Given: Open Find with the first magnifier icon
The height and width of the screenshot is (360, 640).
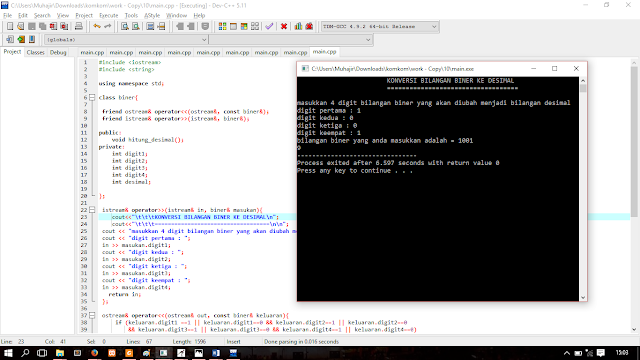Looking at the screenshot, I should click(x=125, y=27).
